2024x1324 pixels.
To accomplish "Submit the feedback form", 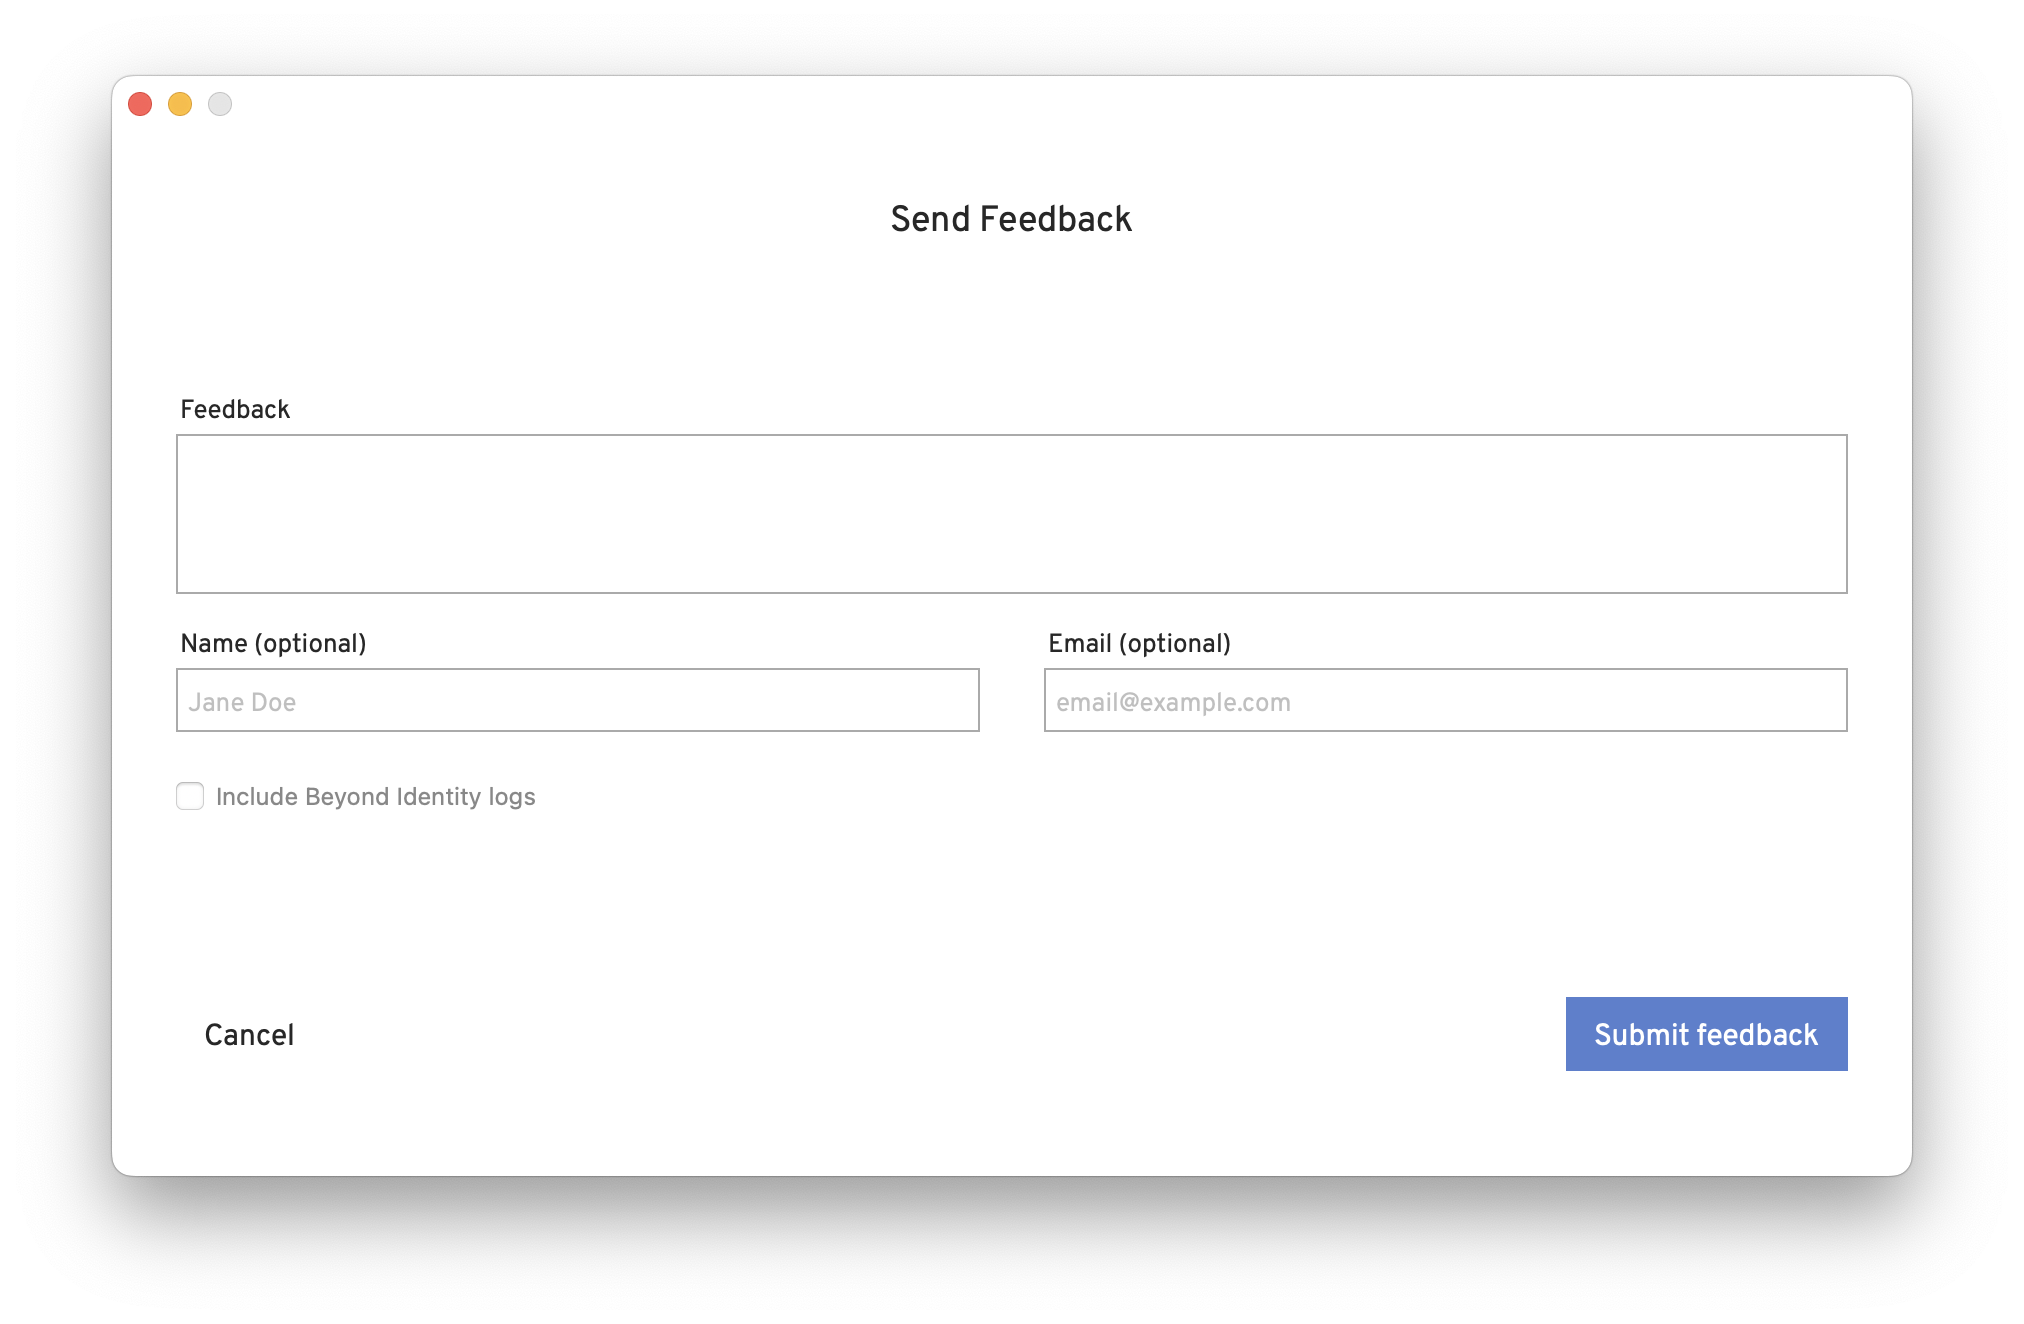I will (x=1706, y=1034).
